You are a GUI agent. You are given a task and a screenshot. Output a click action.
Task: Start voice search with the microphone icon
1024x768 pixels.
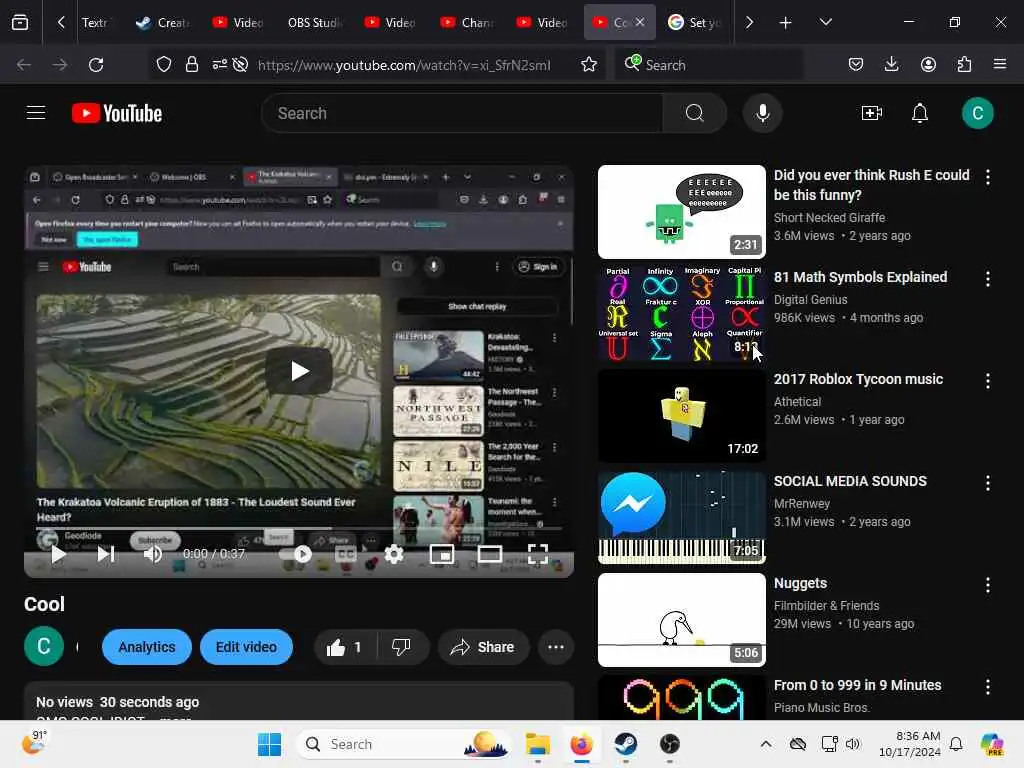click(x=762, y=113)
